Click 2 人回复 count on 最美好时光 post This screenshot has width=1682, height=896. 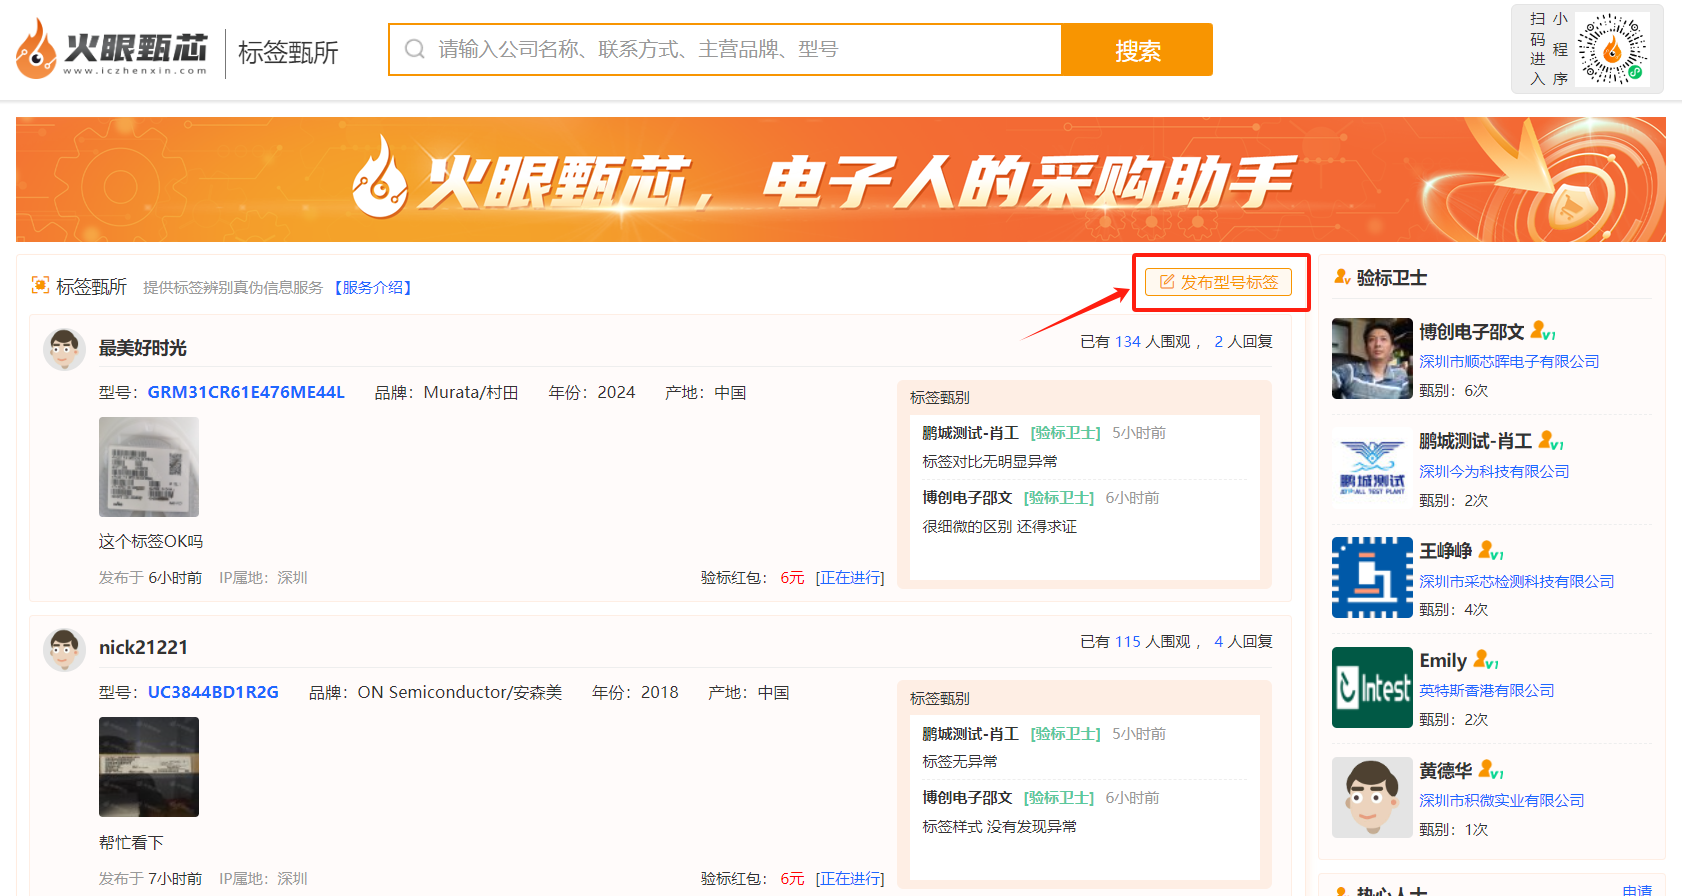(1243, 342)
